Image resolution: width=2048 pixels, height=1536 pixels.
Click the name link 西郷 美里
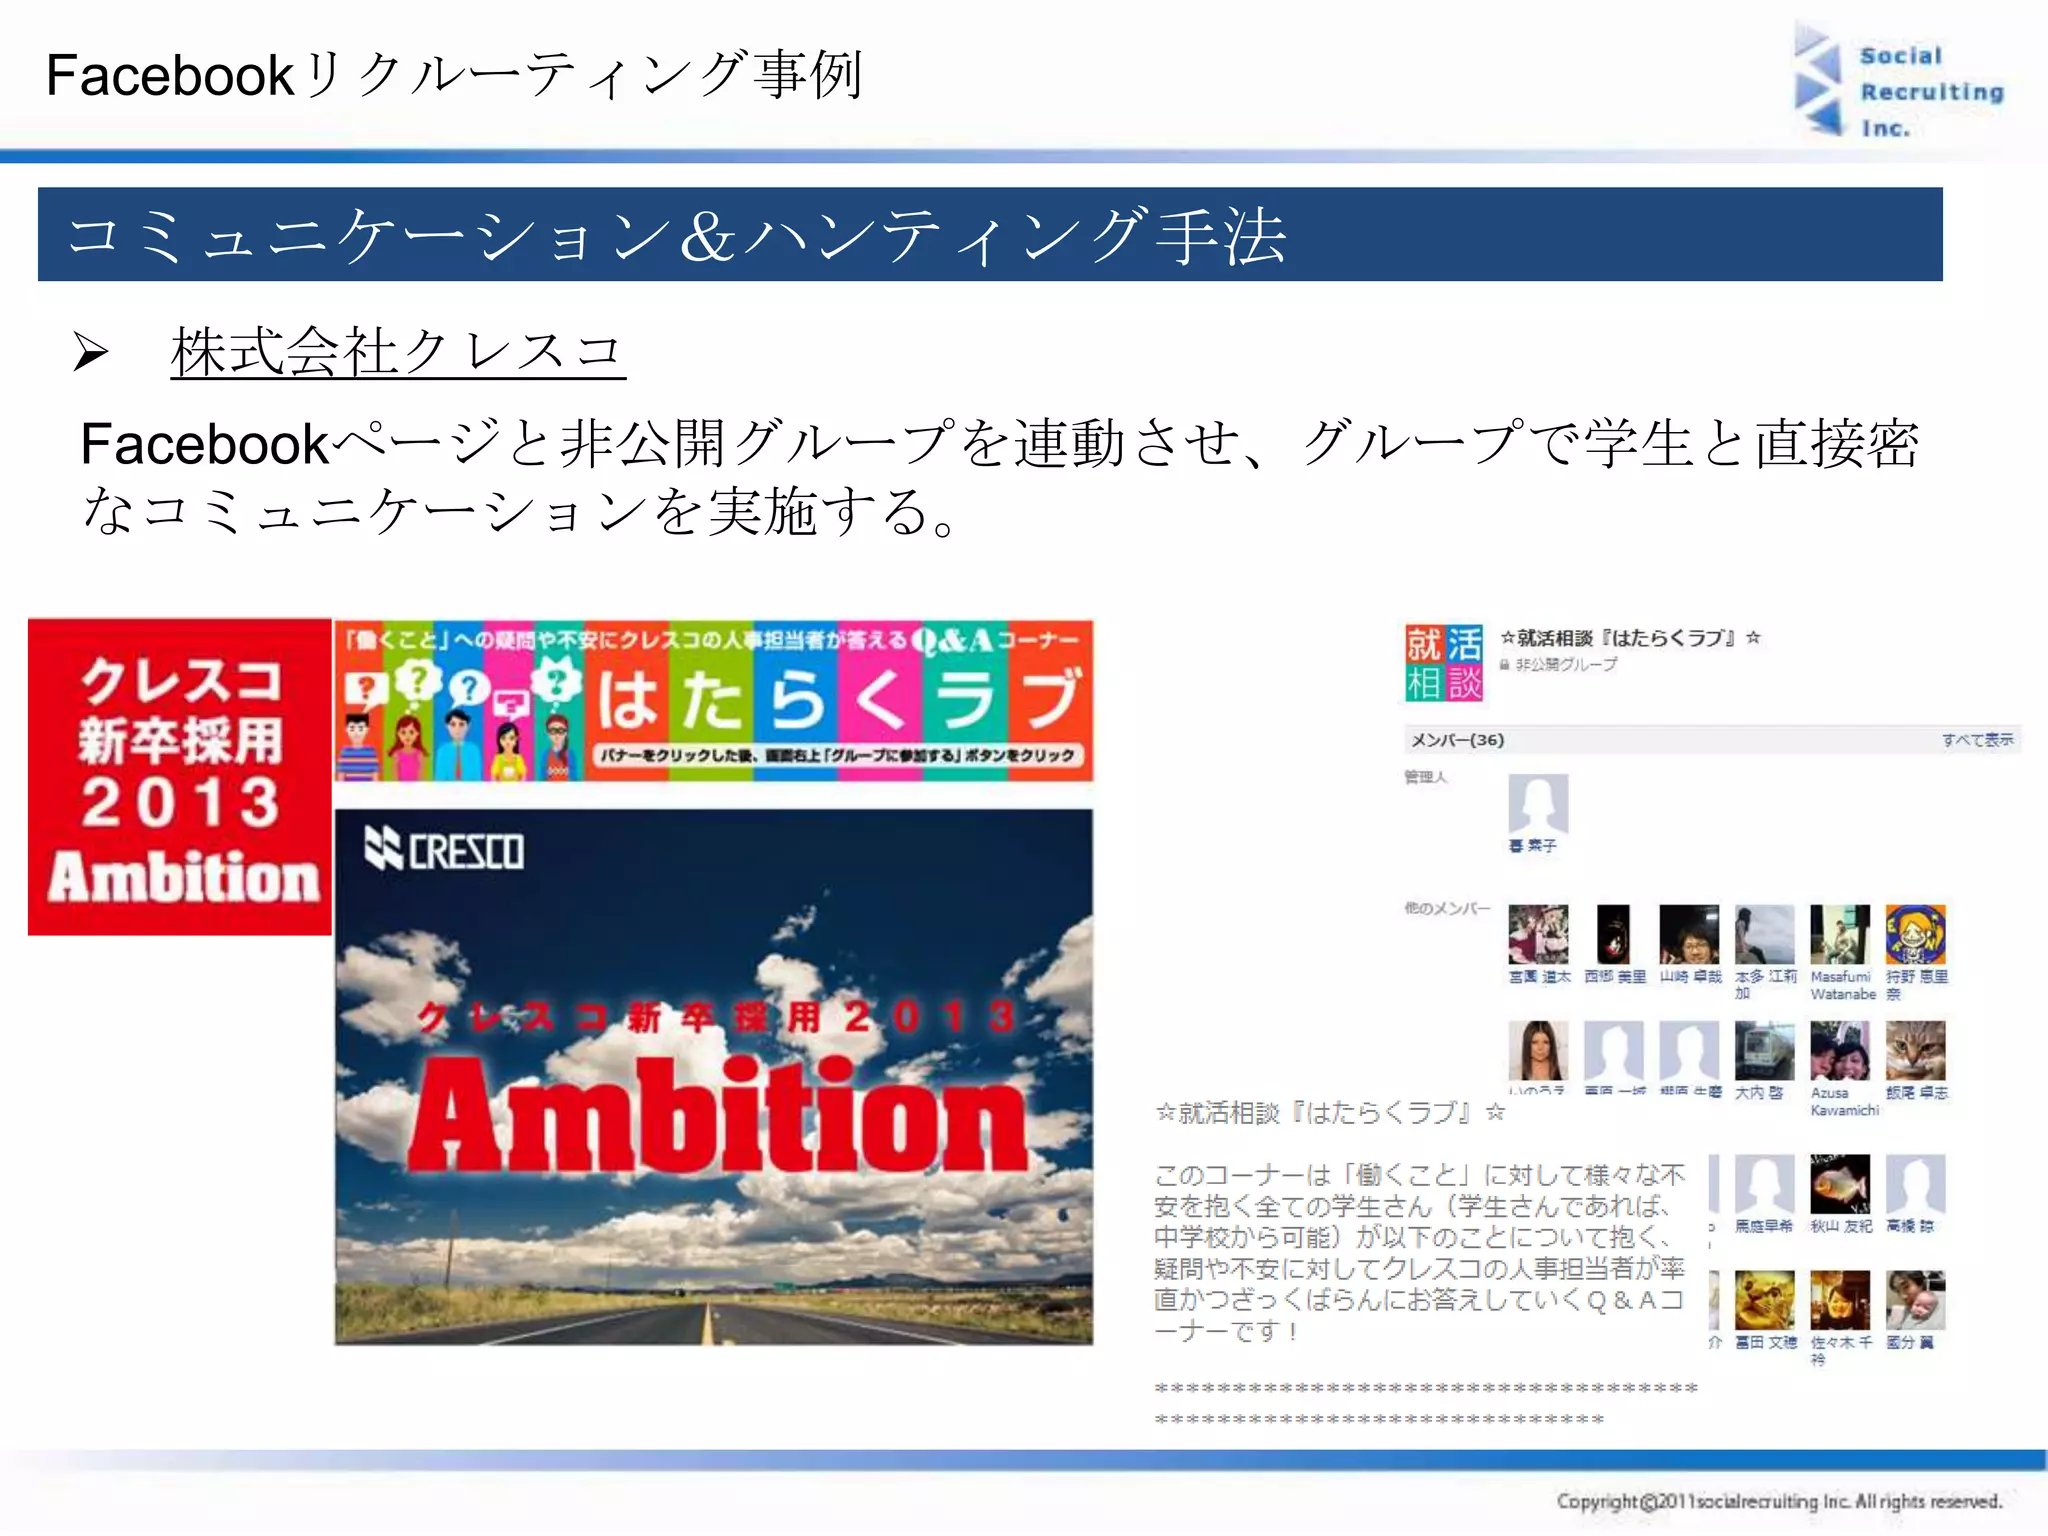(x=1615, y=977)
